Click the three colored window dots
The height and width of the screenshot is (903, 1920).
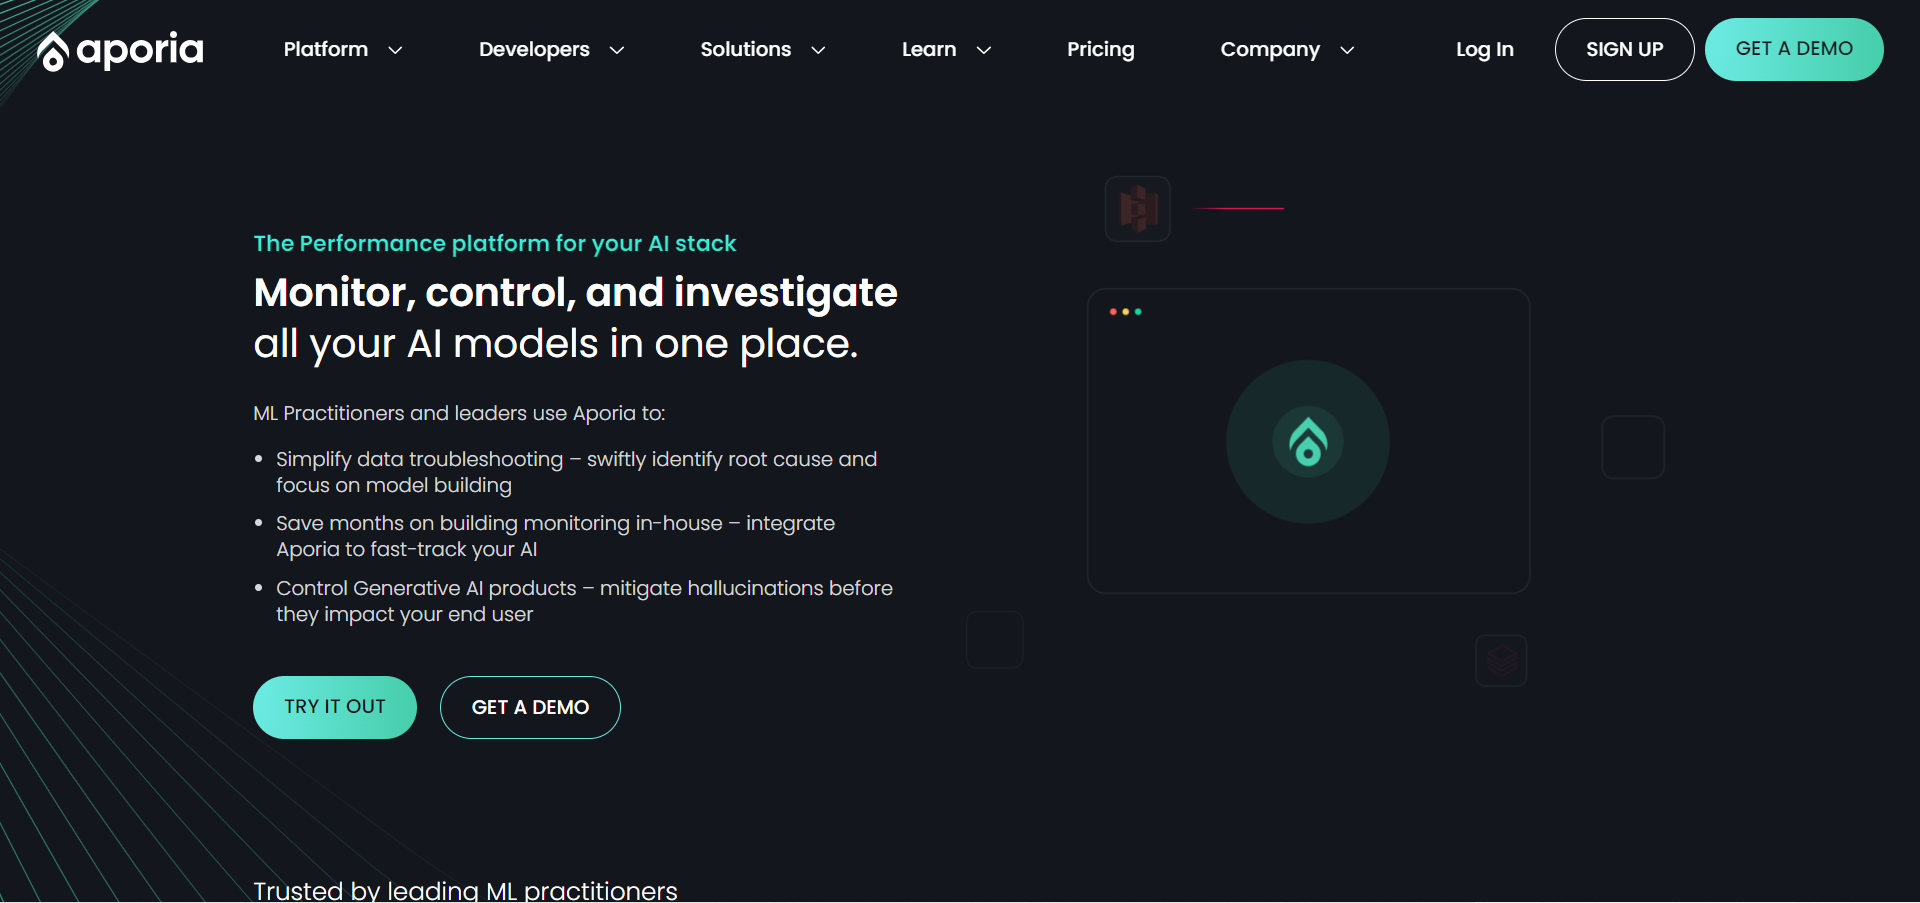(x=1125, y=312)
